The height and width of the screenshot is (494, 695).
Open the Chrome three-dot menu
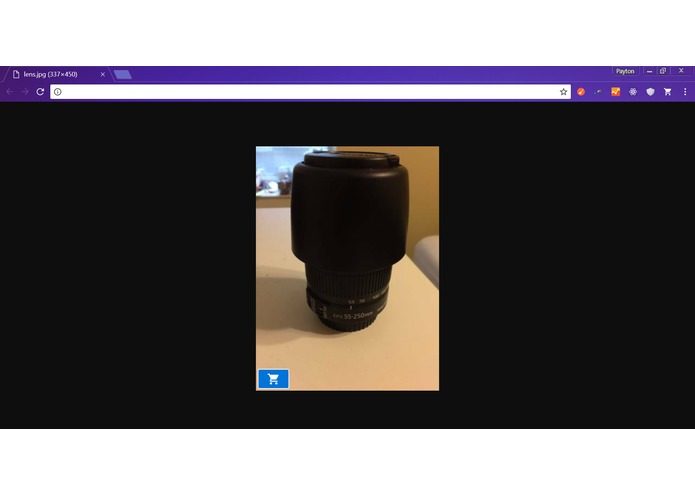[685, 92]
